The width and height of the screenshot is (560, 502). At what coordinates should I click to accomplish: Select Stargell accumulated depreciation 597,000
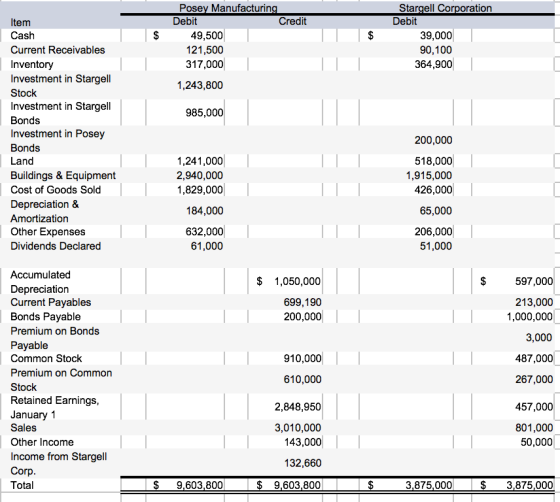[534, 282]
